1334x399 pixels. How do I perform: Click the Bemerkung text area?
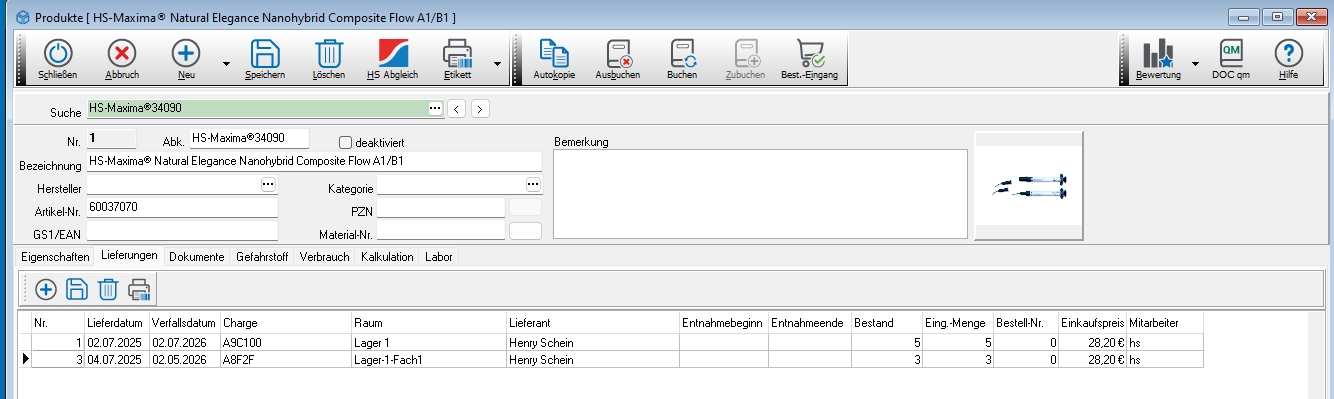click(760, 194)
